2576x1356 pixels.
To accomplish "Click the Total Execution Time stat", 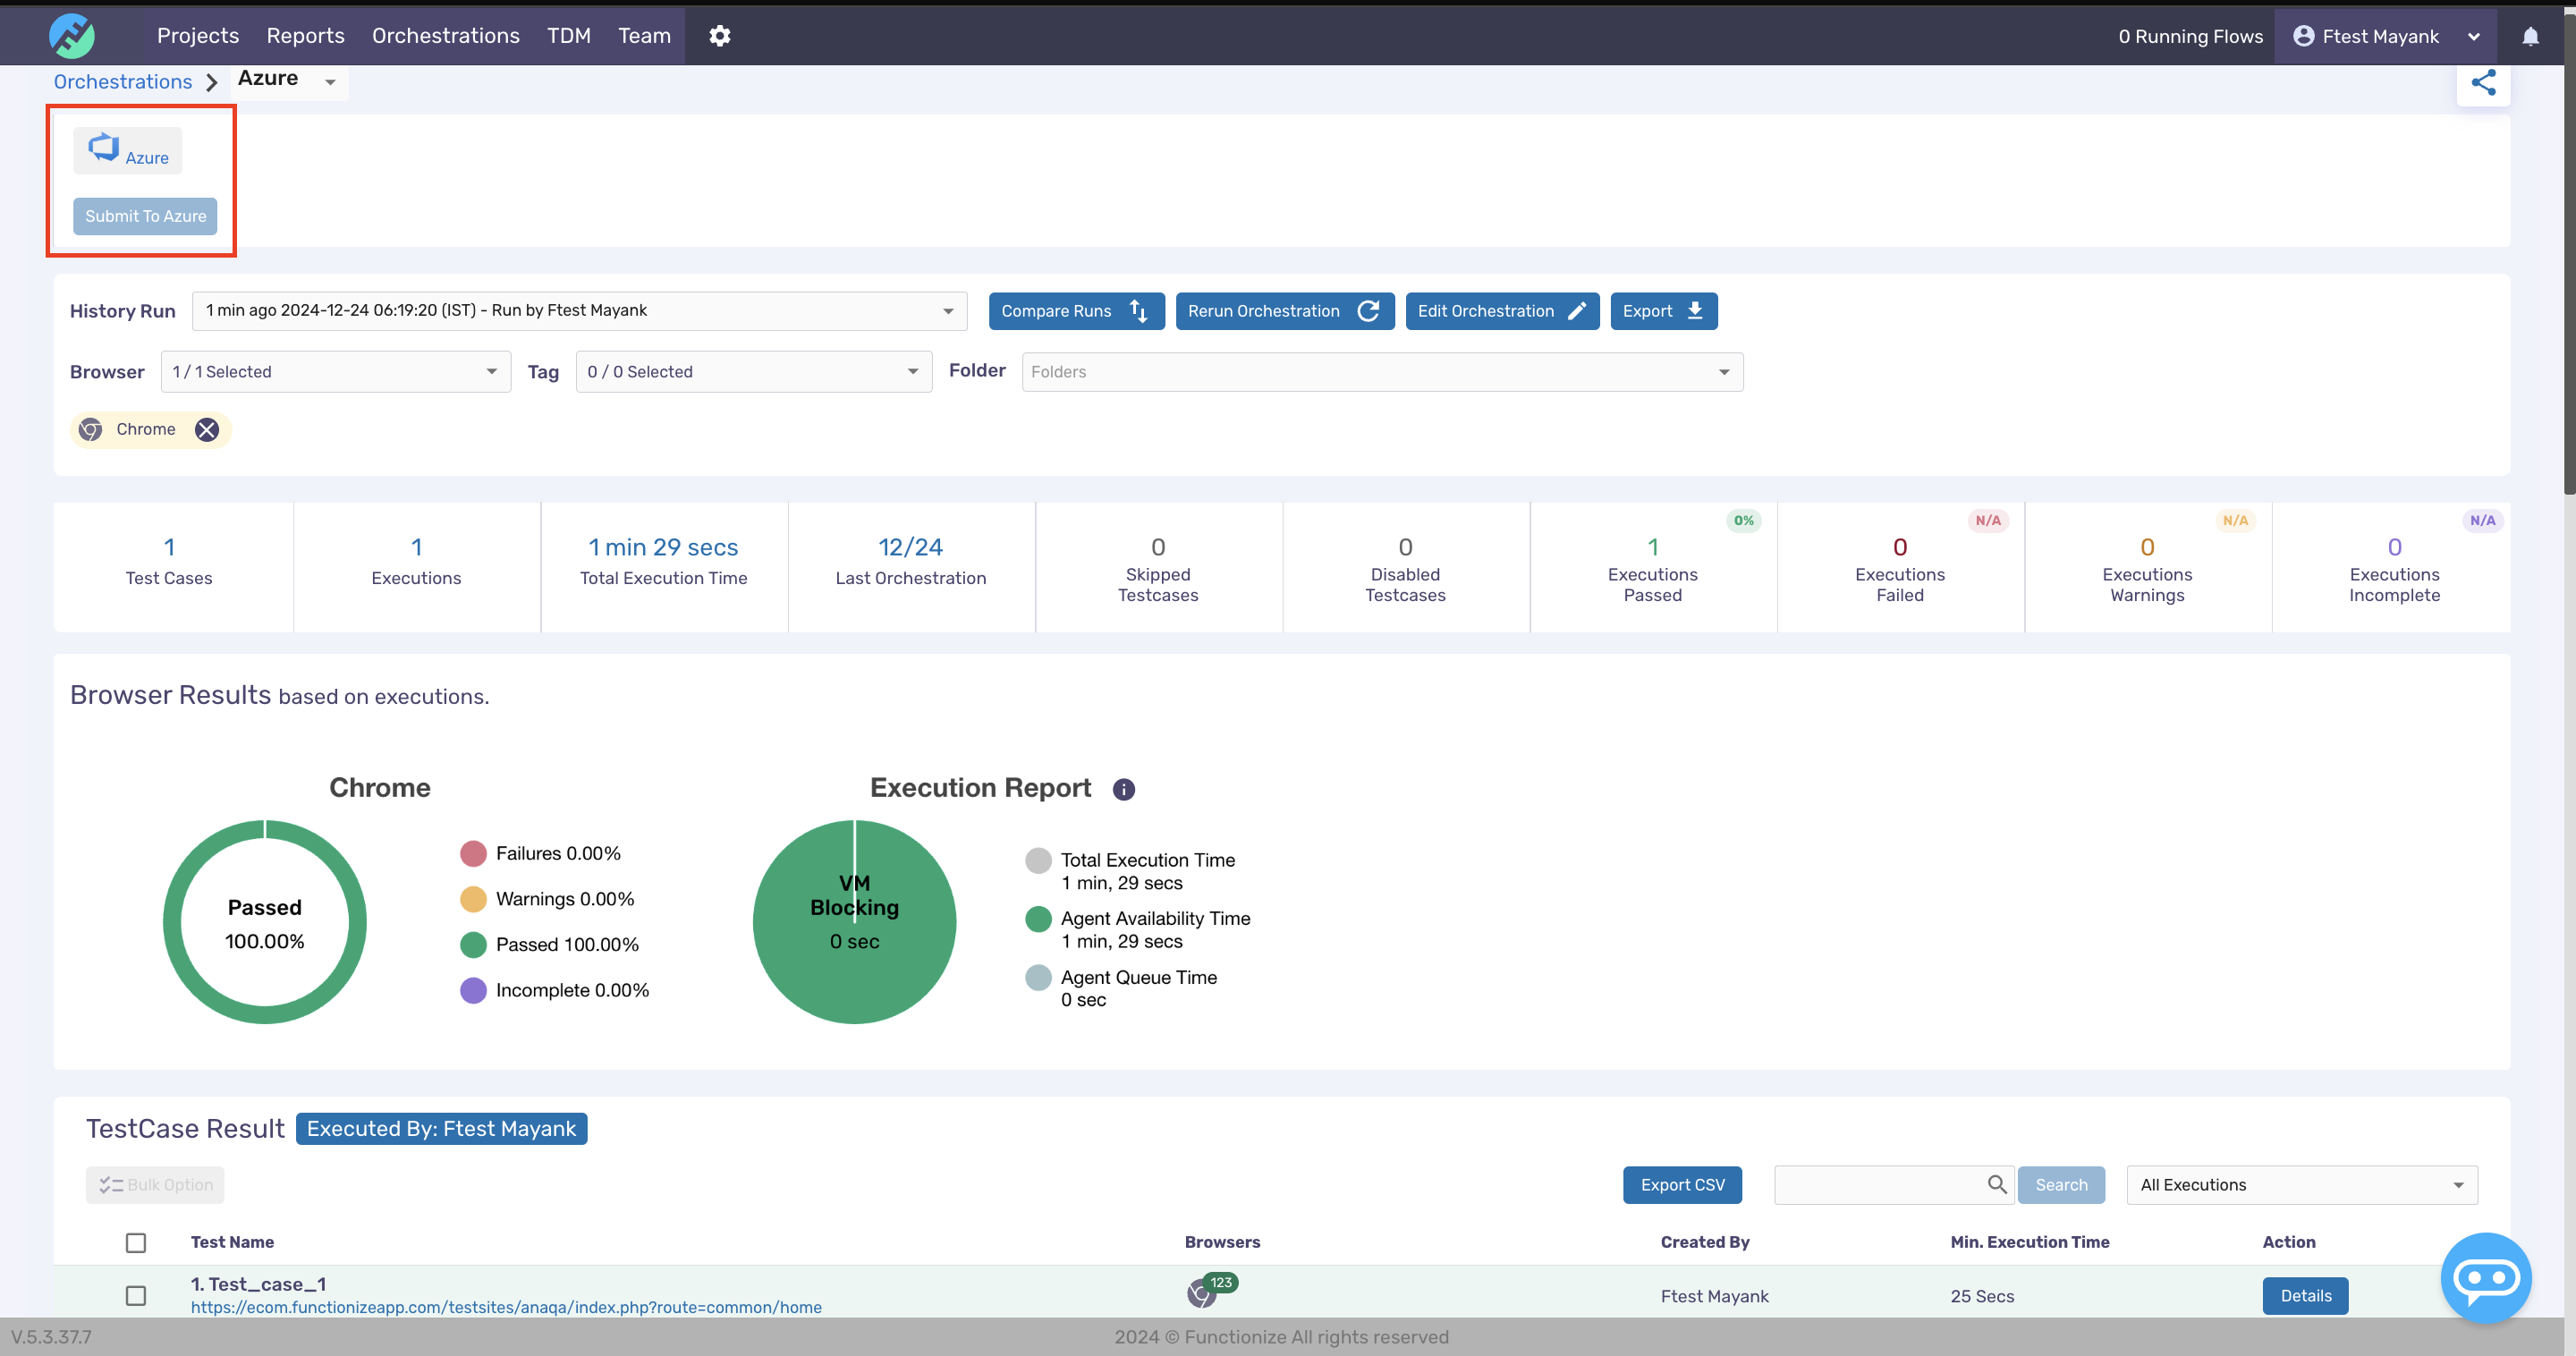I will pyautogui.click(x=664, y=567).
